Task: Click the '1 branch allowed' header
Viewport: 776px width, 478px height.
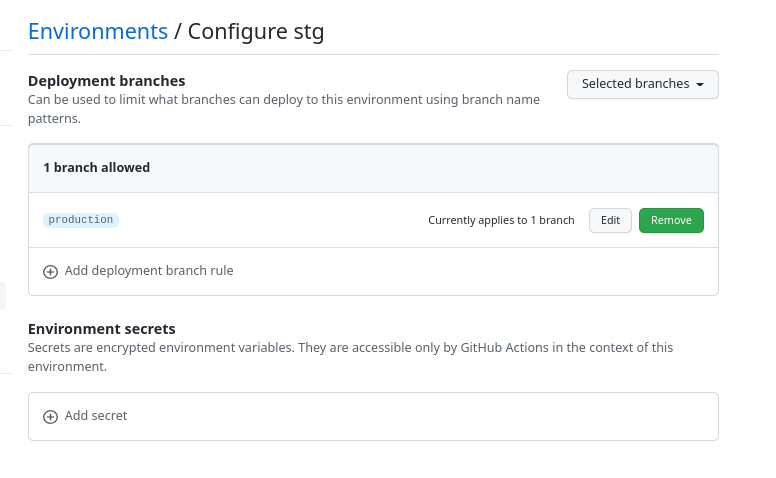Action: (x=97, y=168)
